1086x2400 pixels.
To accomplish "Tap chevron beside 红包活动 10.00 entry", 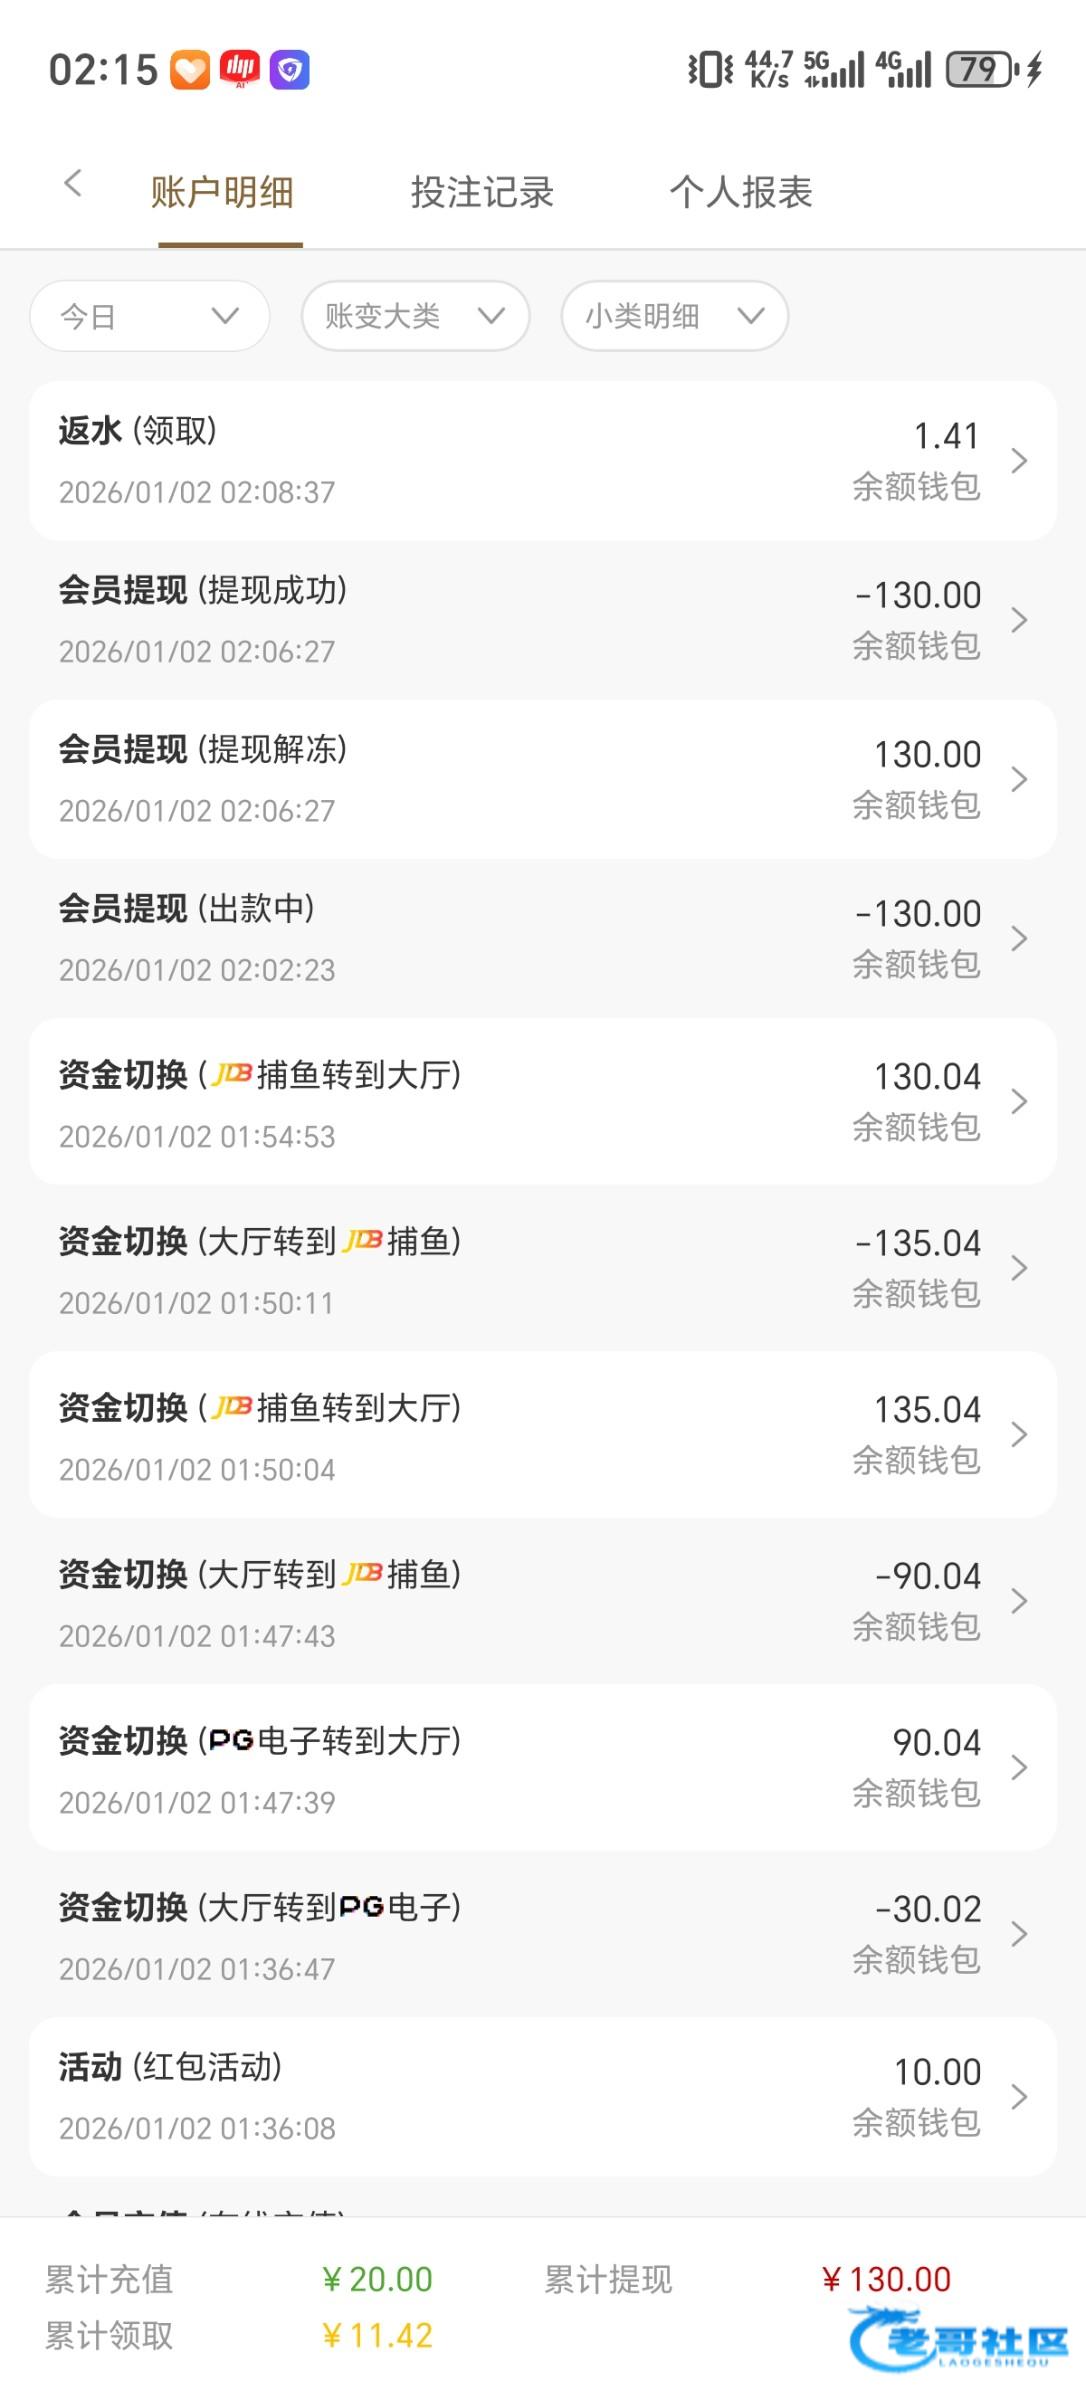I will pos(1019,2097).
